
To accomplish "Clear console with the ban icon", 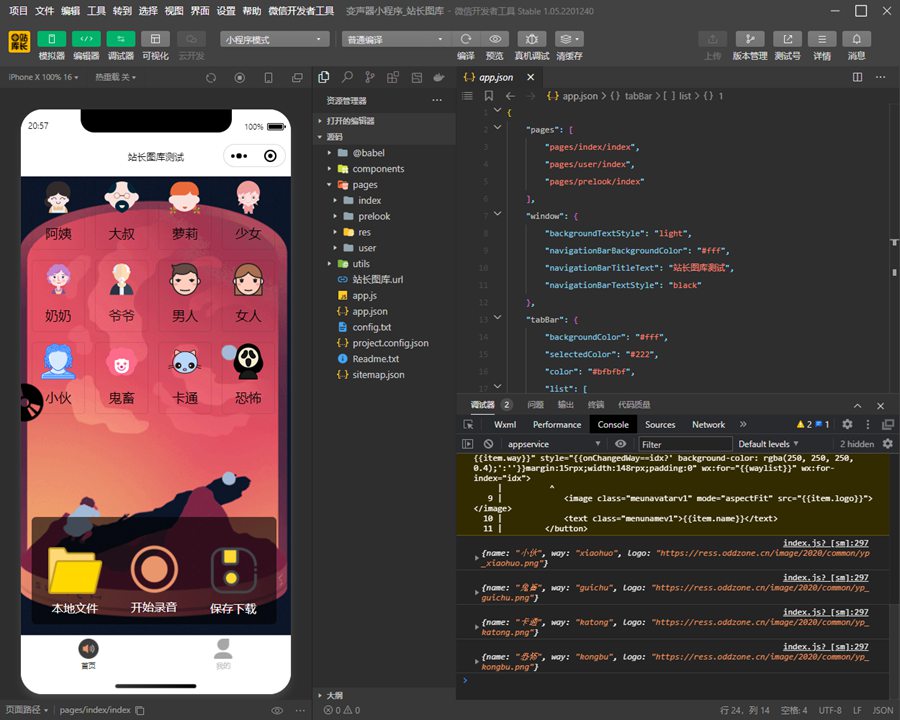I will coord(489,444).
